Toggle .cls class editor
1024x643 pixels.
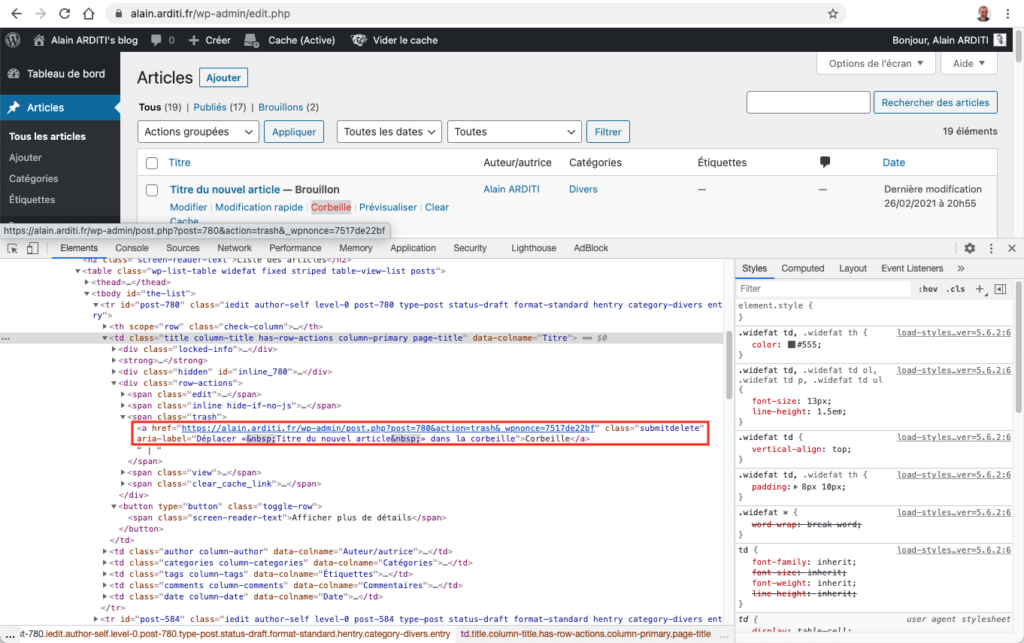coord(955,289)
